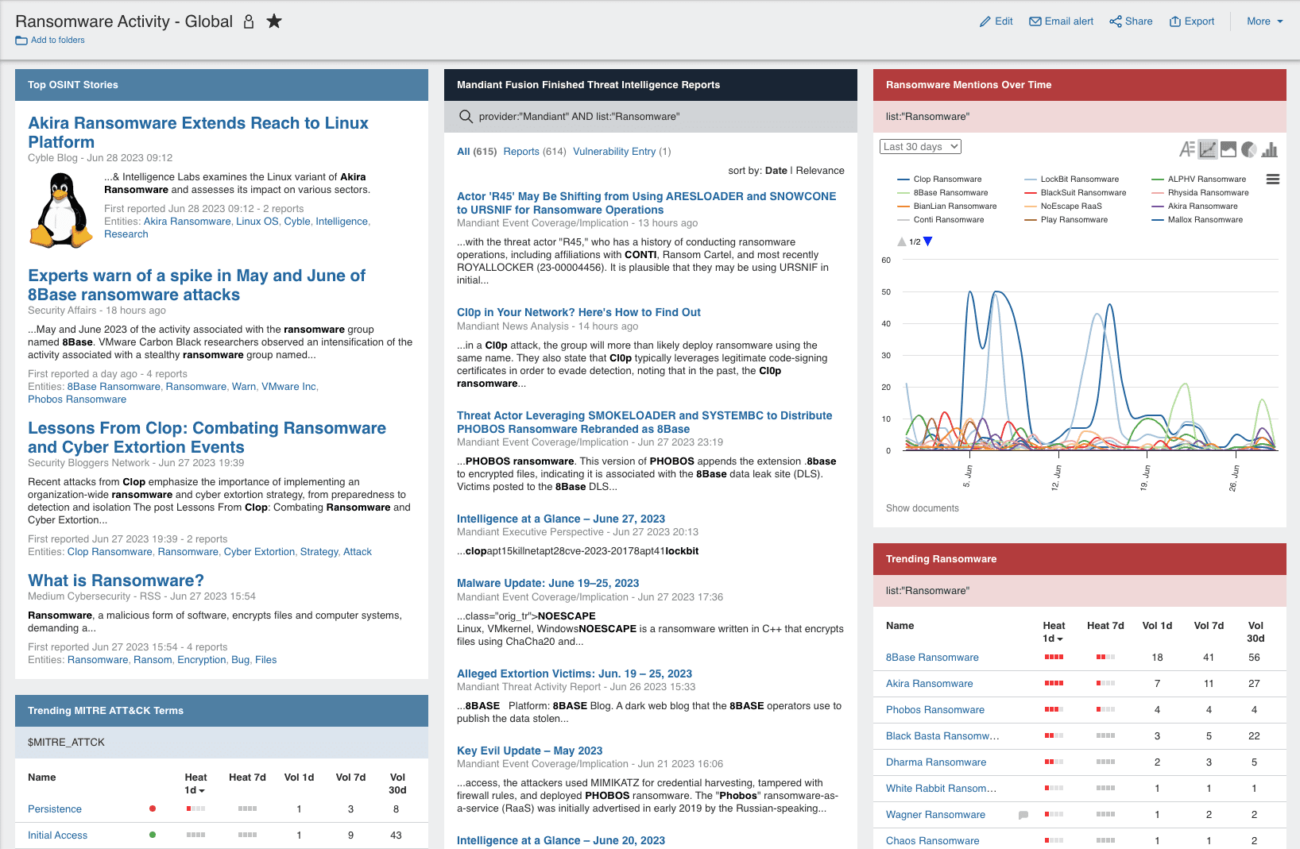Click the VMware Inc entity link
Screen dimensions: 1300x849
pyautogui.click(x=289, y=386)
